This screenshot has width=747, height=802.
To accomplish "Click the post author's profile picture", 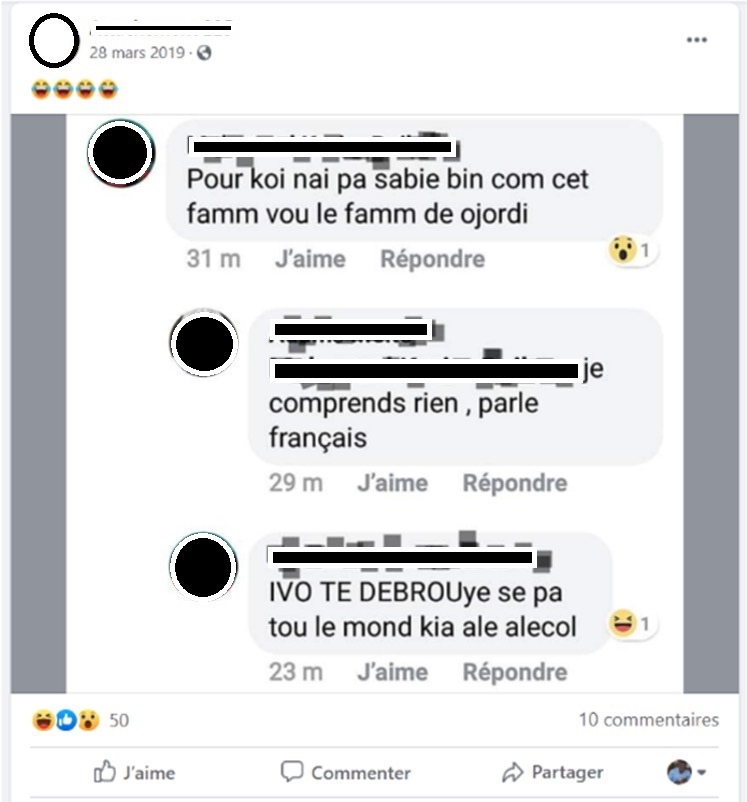I will pos(54,40).
